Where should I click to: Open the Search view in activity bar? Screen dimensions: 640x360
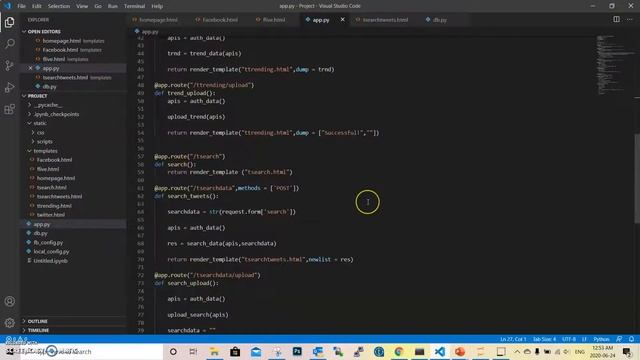click(x=10, y=44)
